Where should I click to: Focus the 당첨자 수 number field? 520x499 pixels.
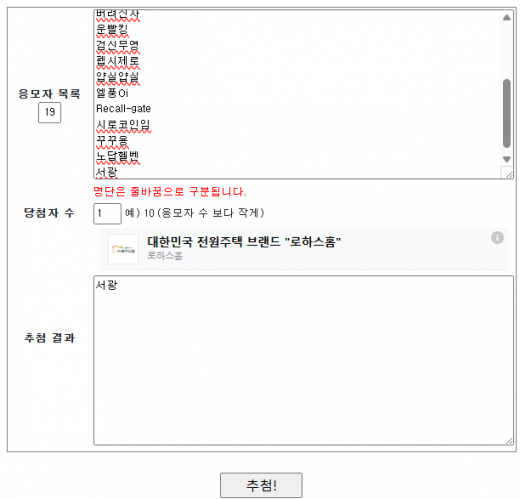[107, 213]
